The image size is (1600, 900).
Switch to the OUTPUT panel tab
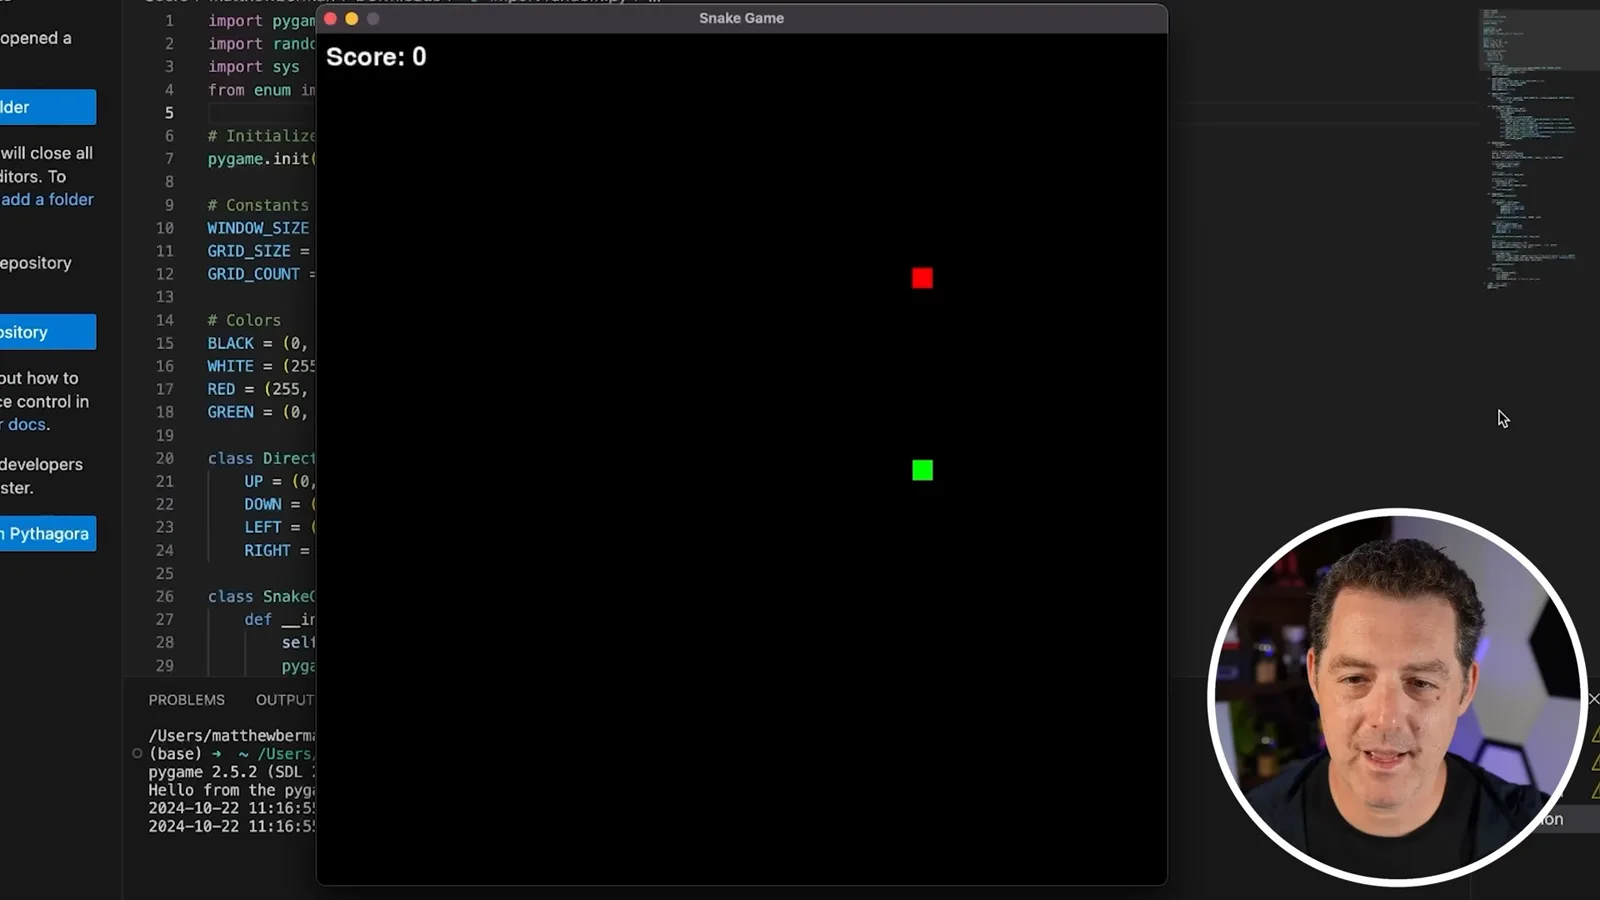[285, 700]
